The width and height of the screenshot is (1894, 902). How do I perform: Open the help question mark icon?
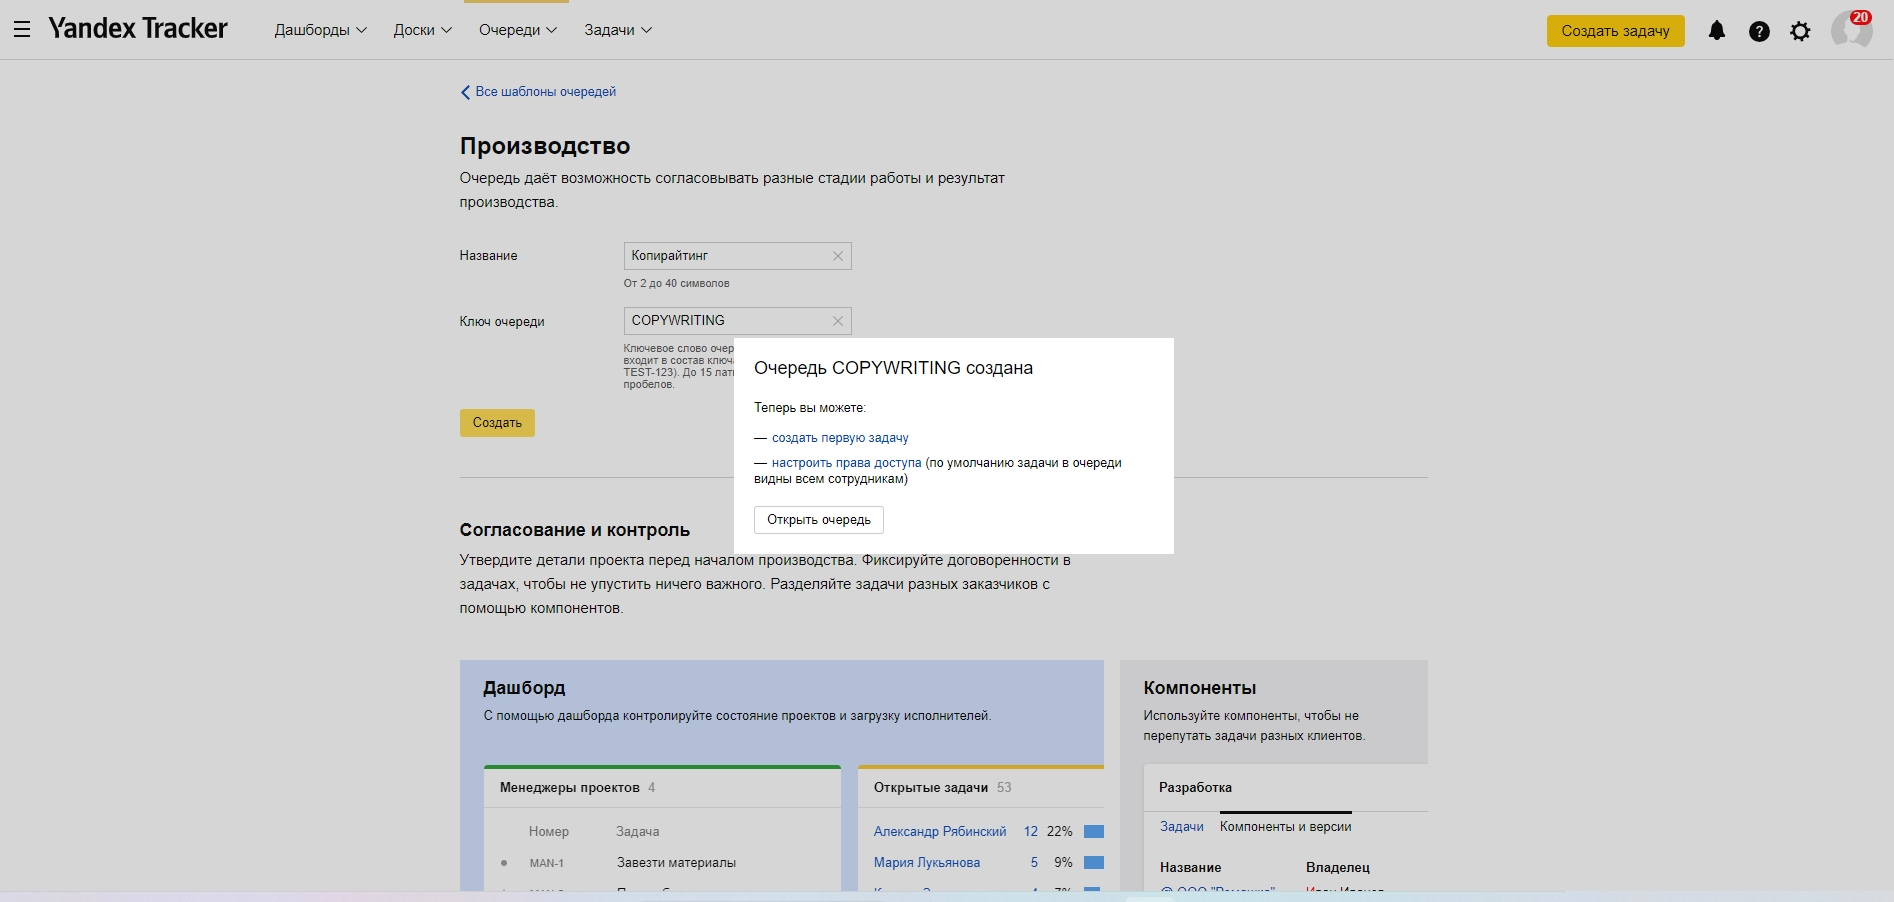(1759, 31)
